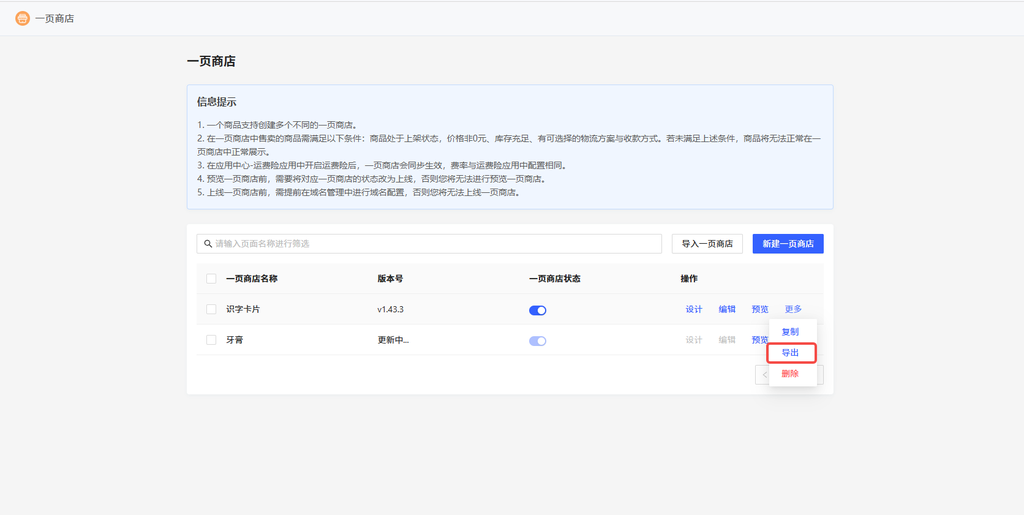Select 复制 from the more menu
The height and width of the screenshot is (515, 1024).
[x=790, y=332]
